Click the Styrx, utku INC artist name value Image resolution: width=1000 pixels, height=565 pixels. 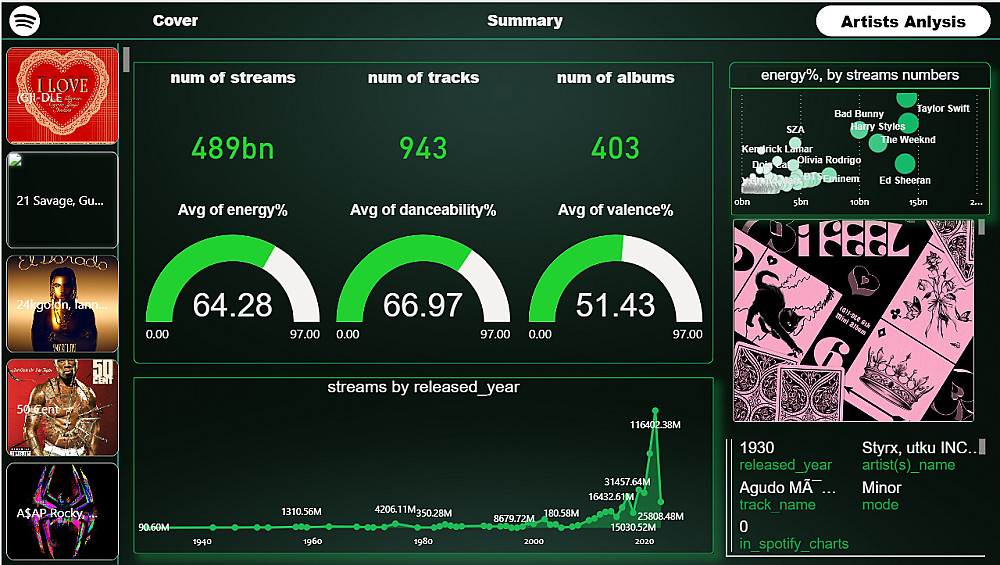(x=919, y=448)
